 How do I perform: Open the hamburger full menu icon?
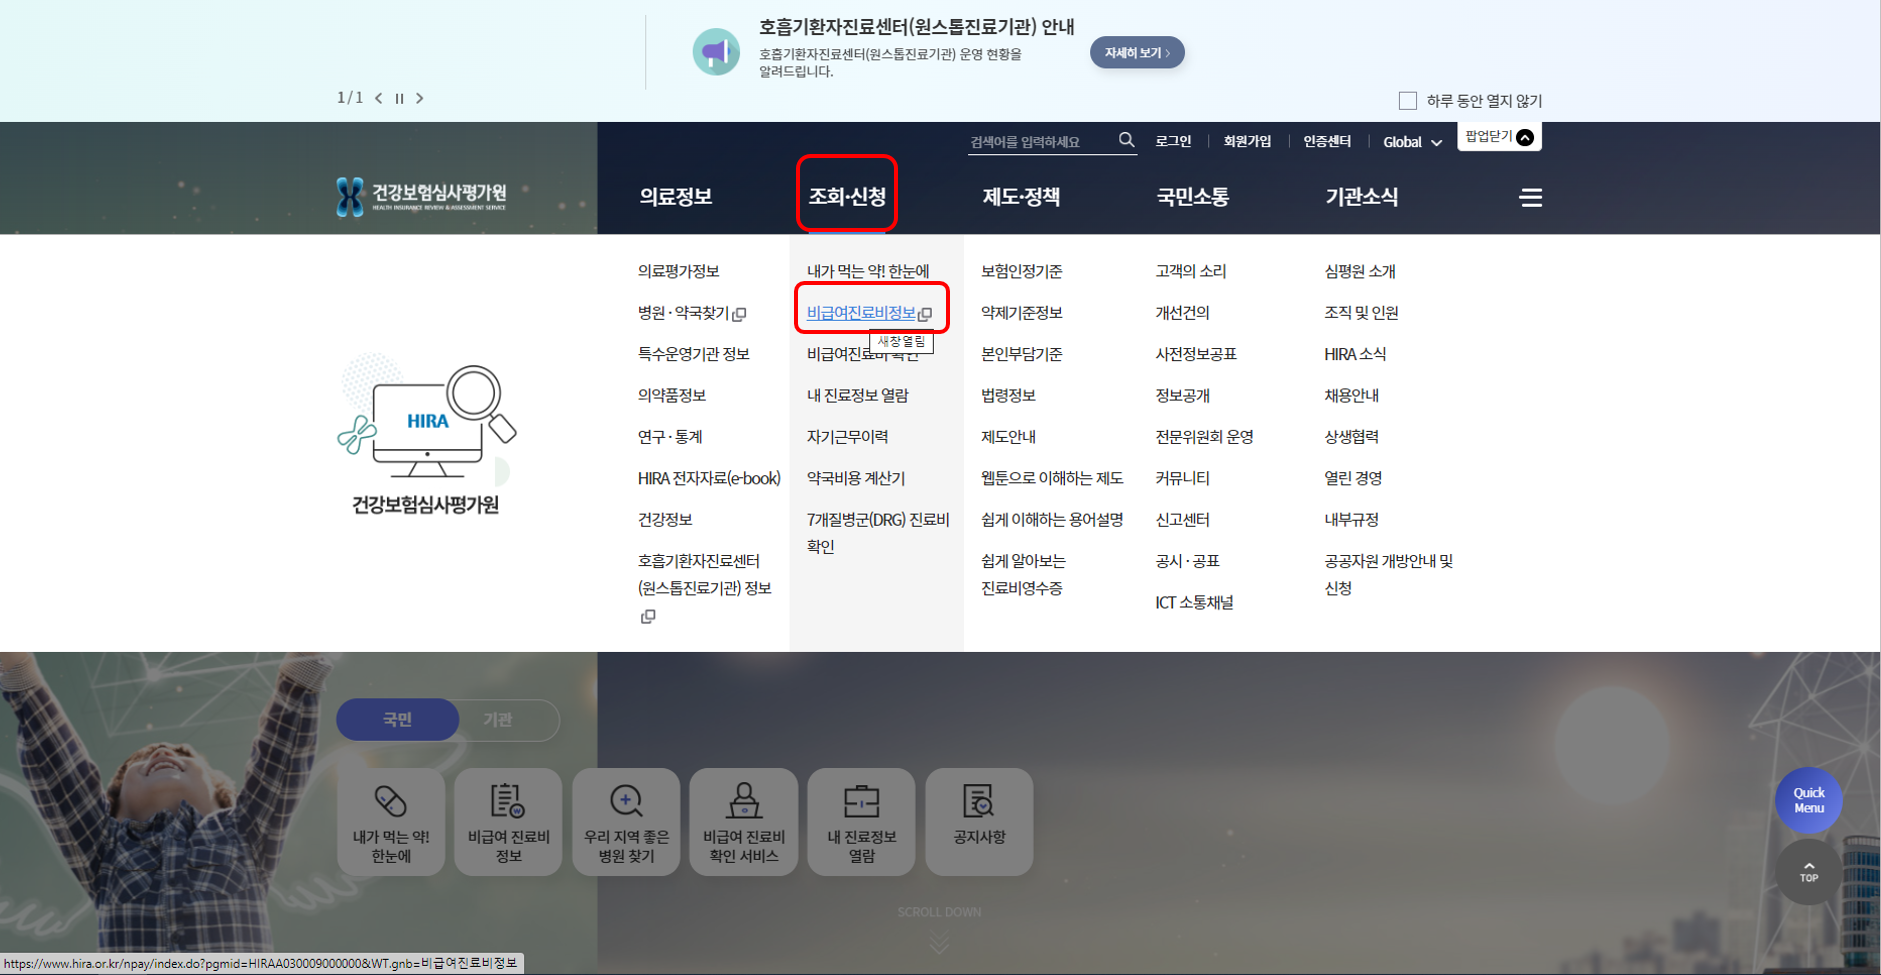click(x=1530, y=197)
